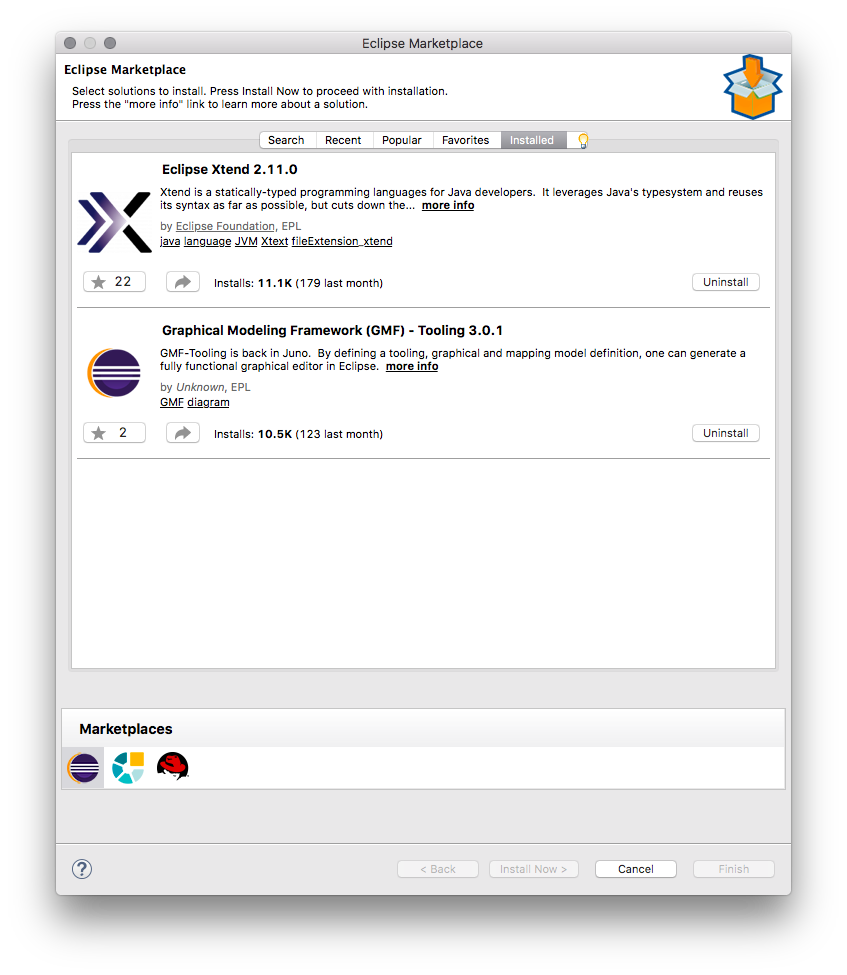This screenshot has width=847, height=975.
Task: Click the diagram tag link
Action: coord(208,402)
